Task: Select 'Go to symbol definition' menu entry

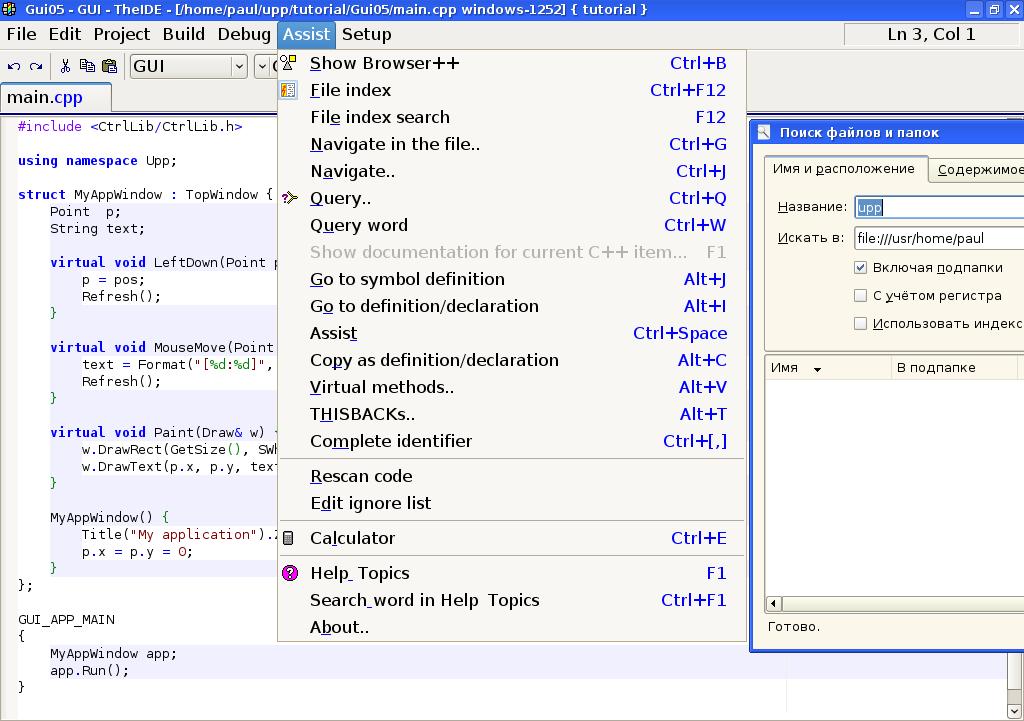Action: coord(407,279)
